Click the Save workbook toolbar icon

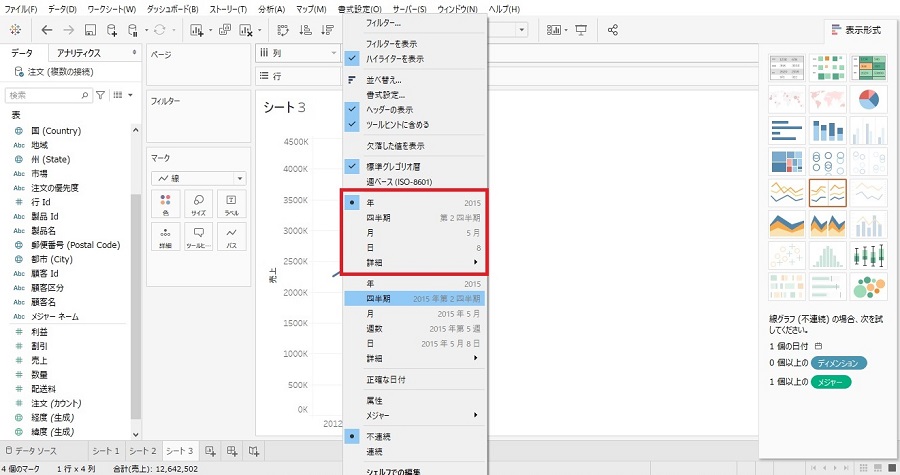point(91,30)
